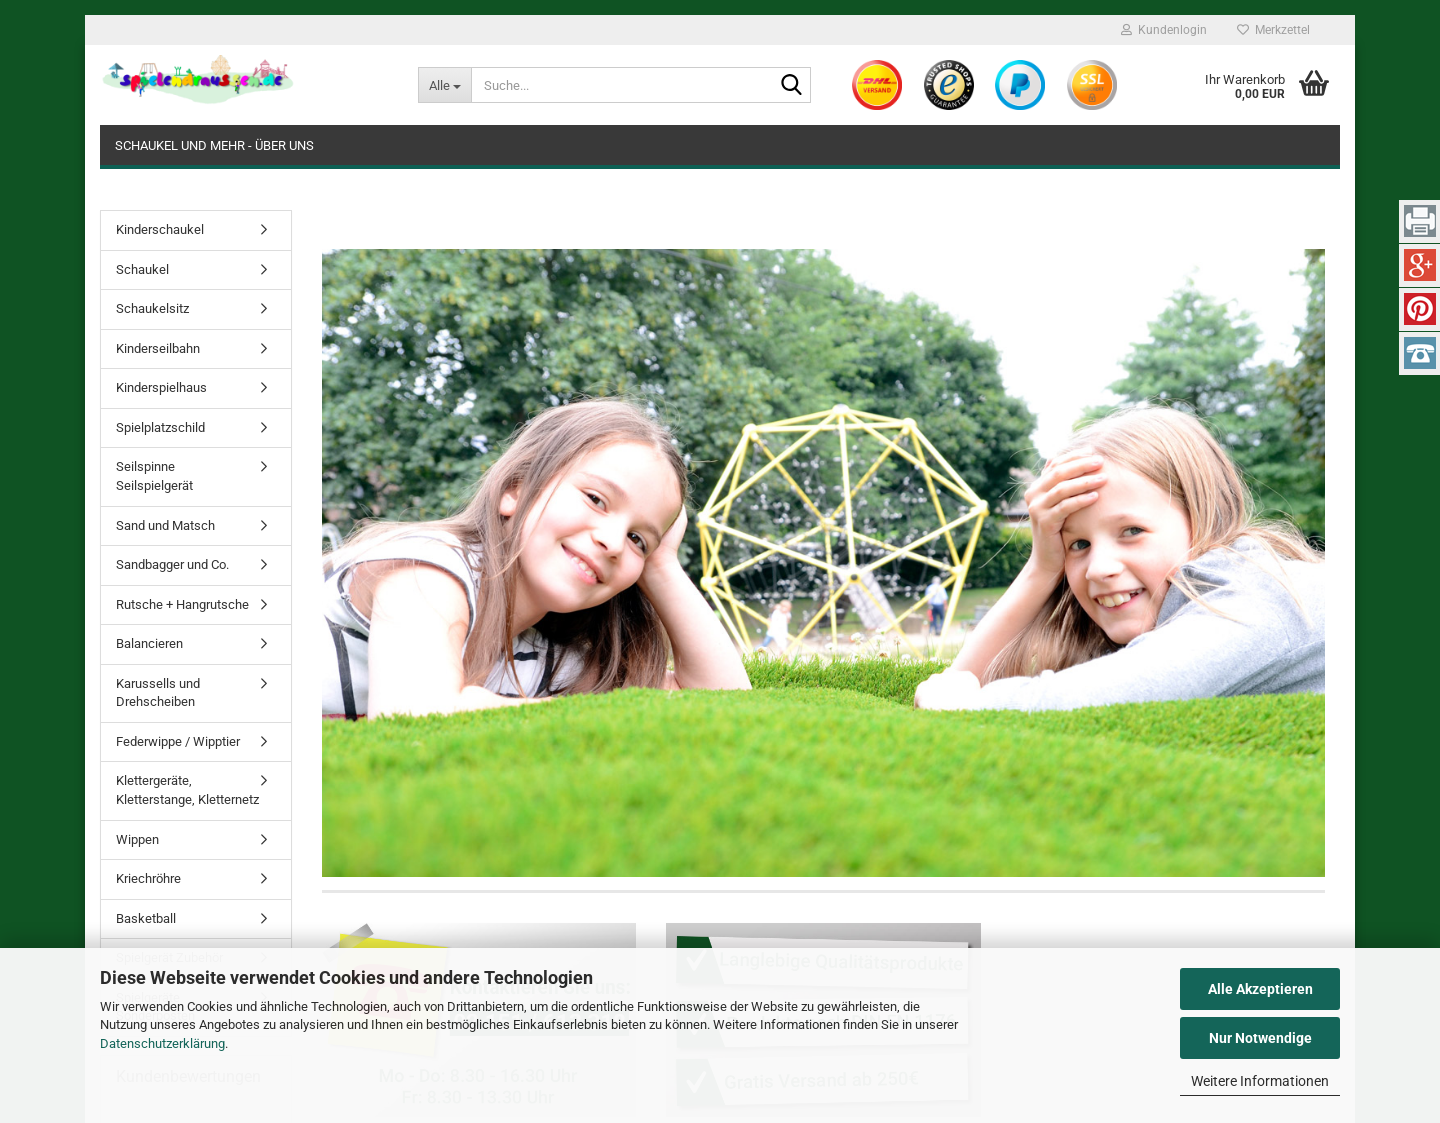Open Karussells und Drehscheiben category
The image size is (1440, 1123).
point(196,693)
